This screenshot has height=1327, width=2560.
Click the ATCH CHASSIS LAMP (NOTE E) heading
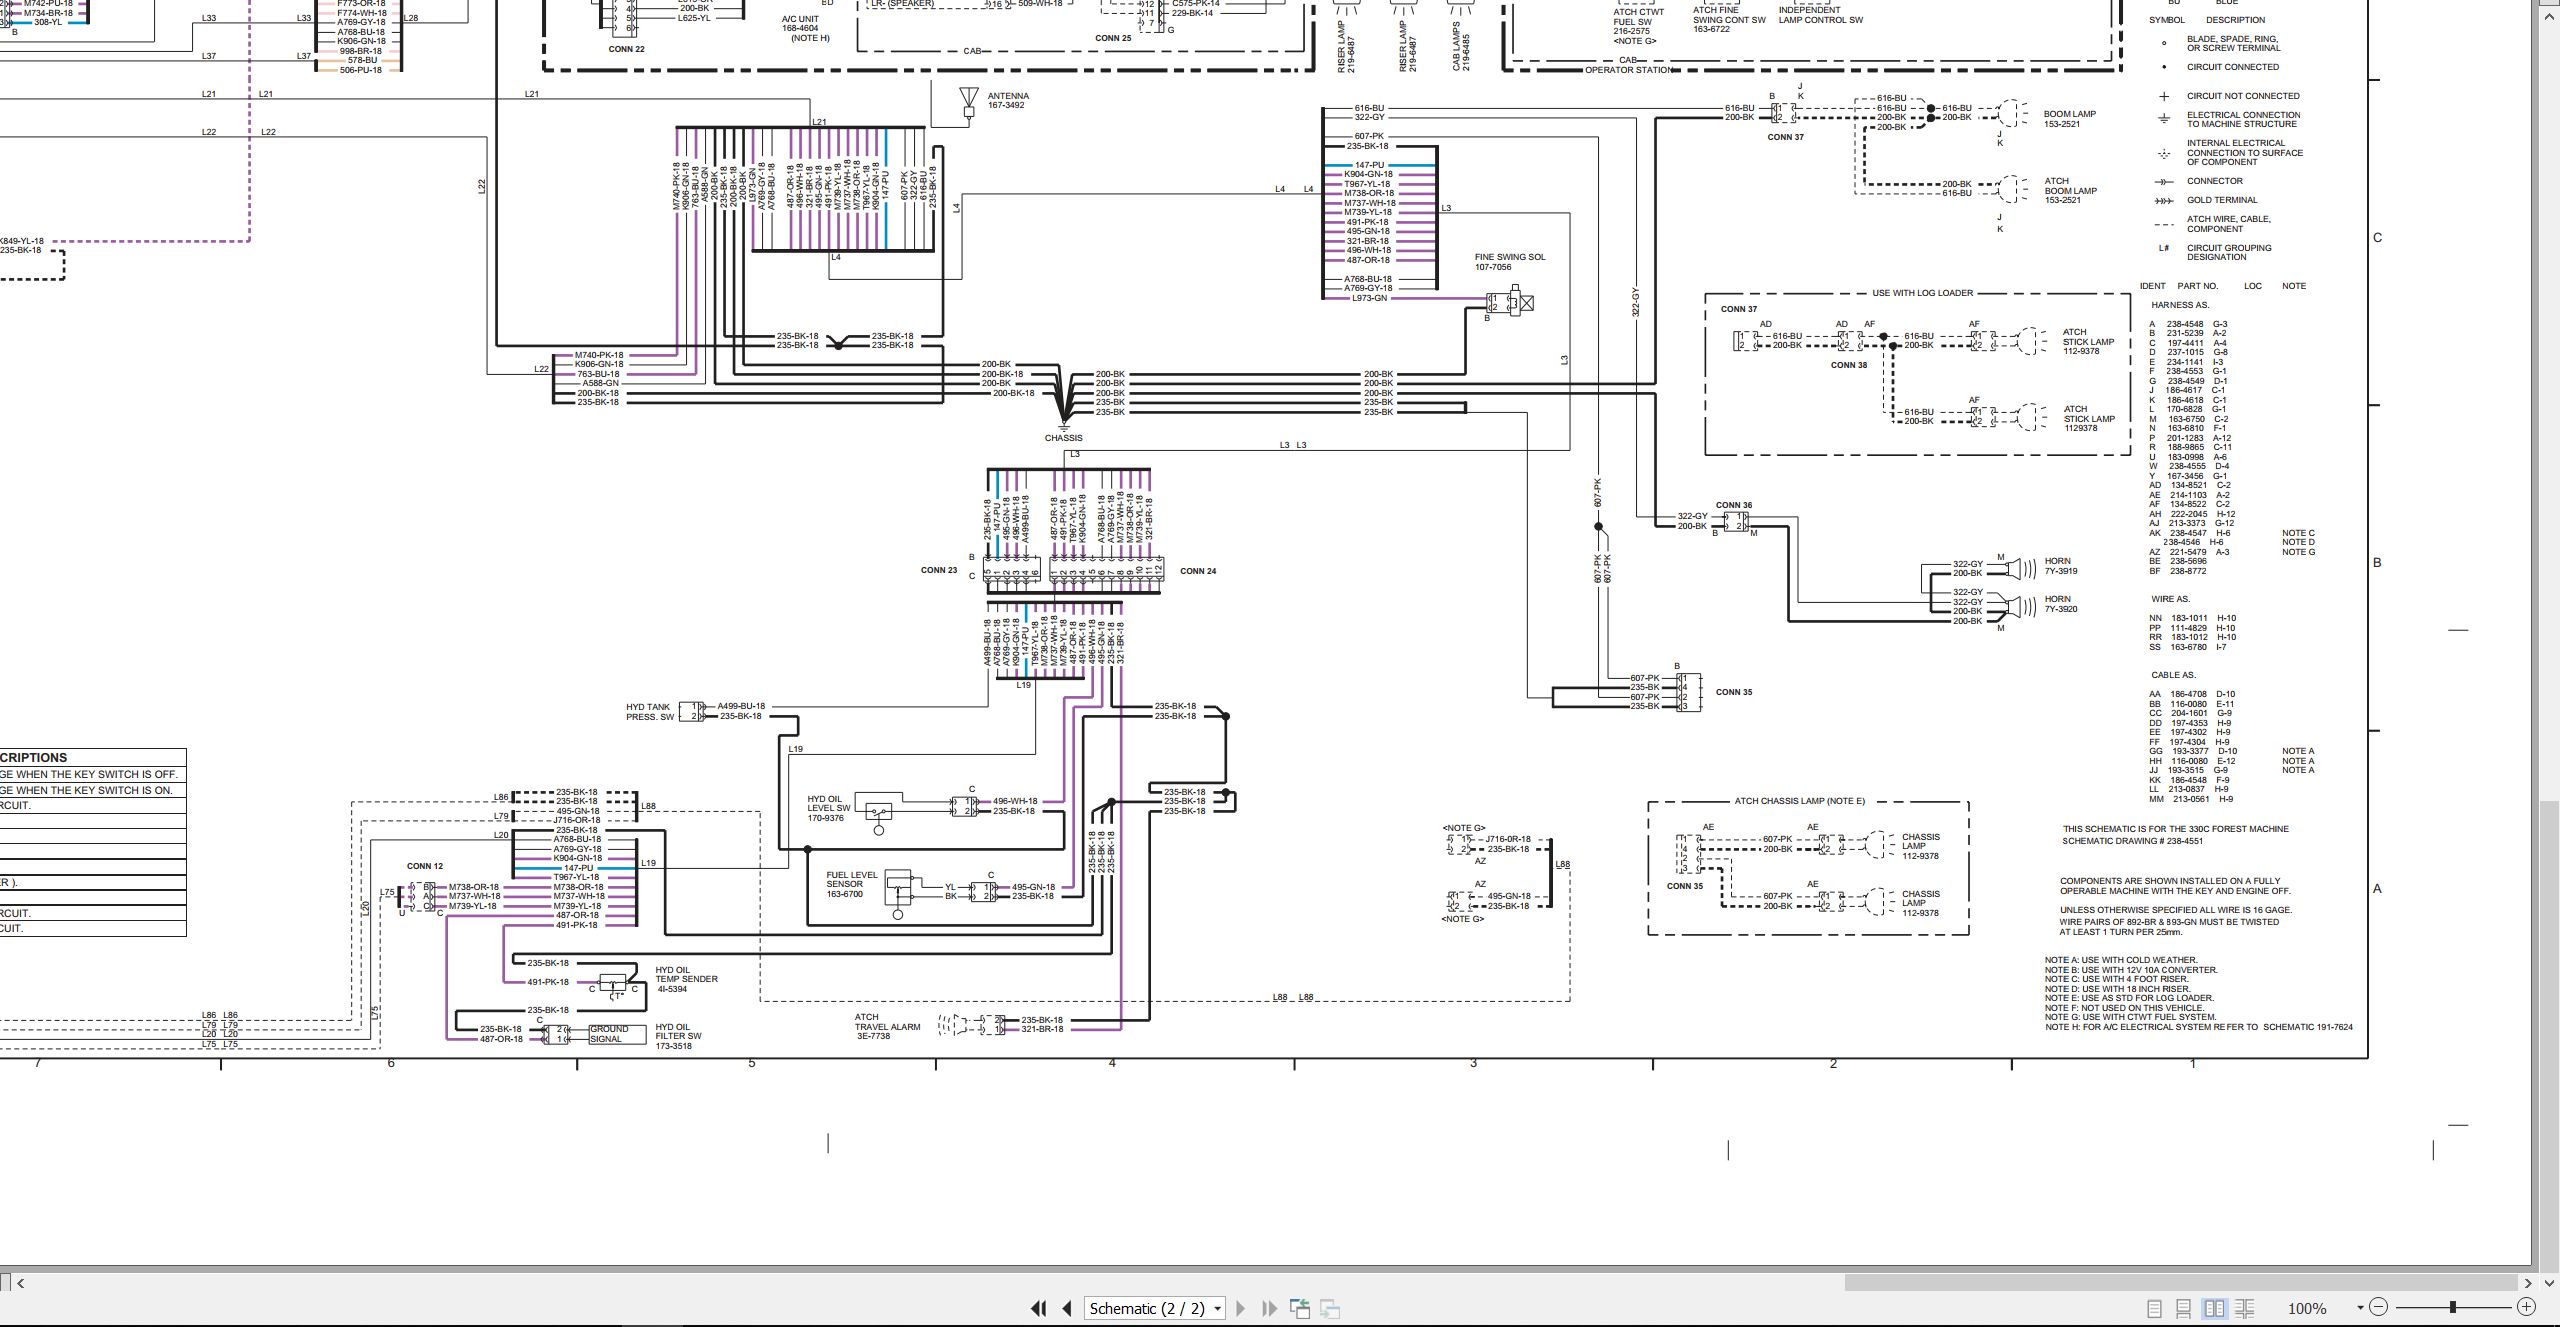click(x=1799, y=801)
